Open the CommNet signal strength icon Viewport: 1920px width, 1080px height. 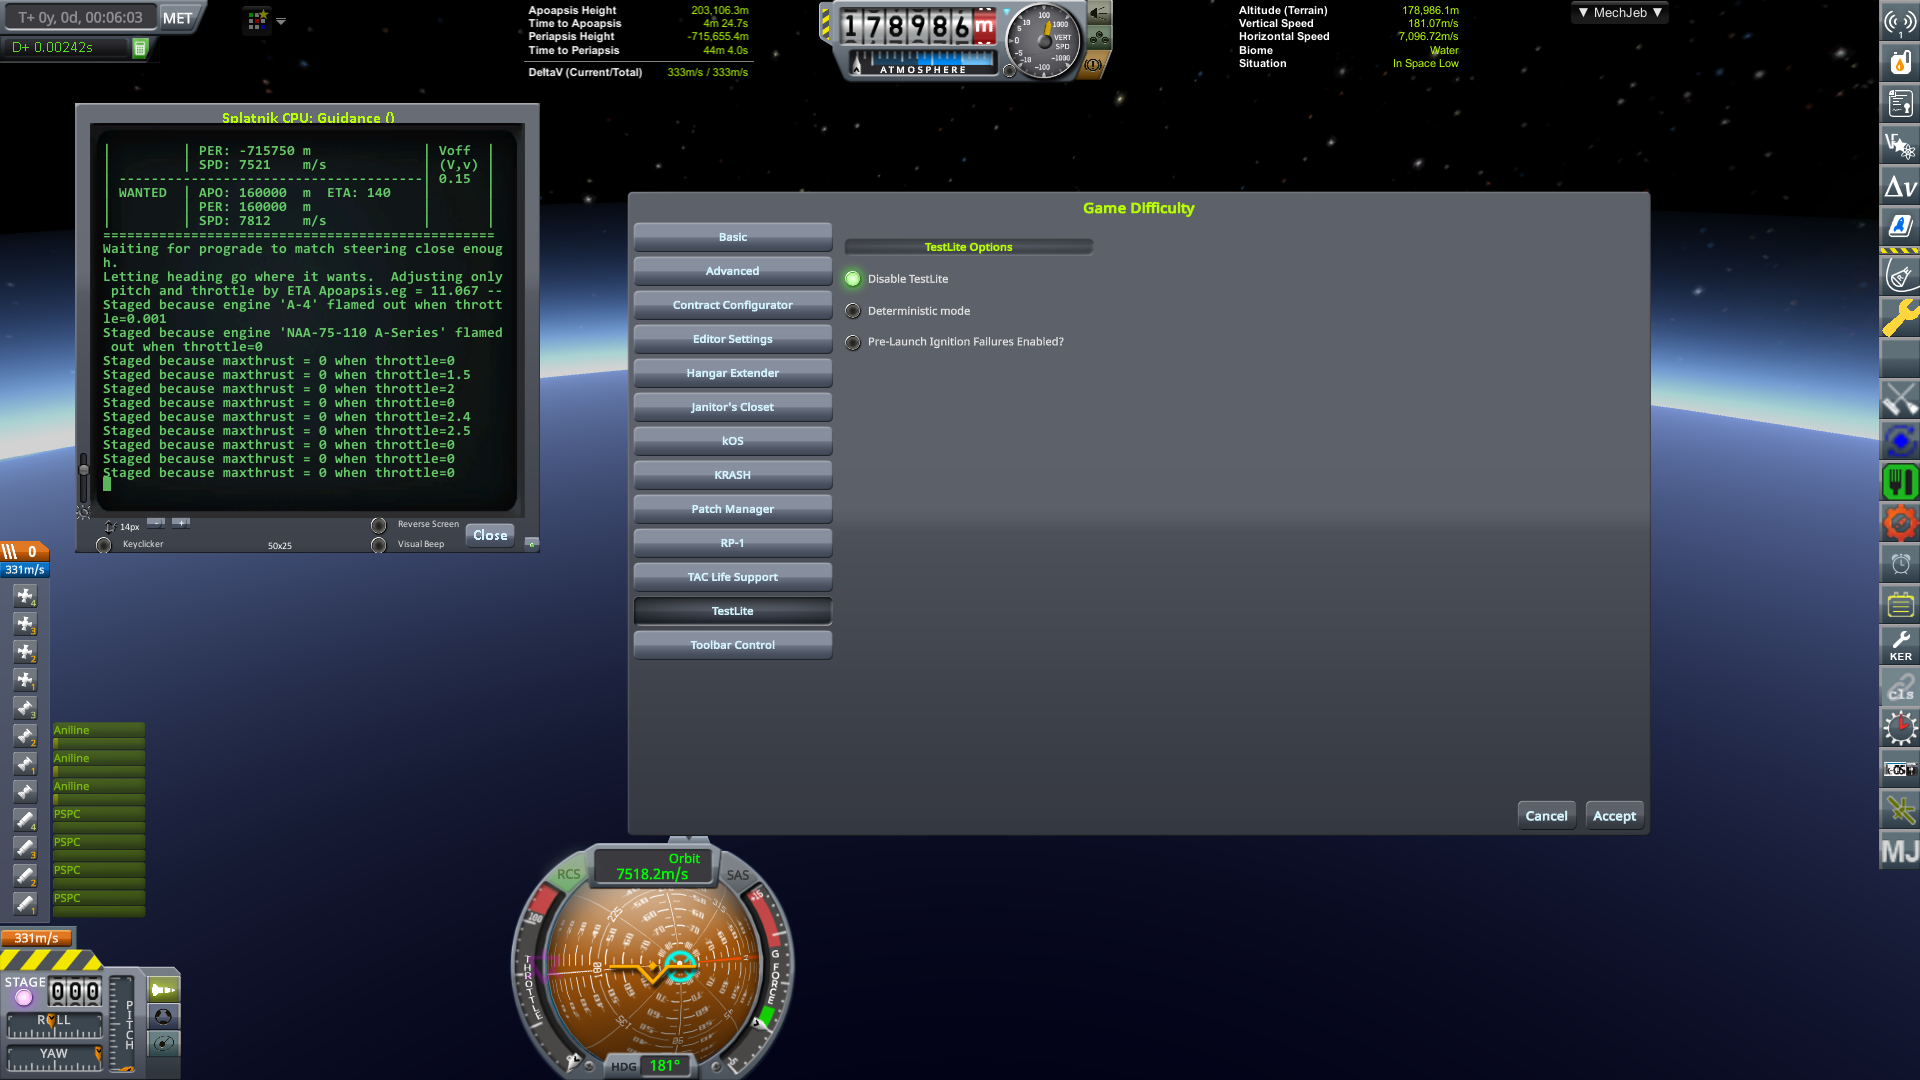[1900, 21]
